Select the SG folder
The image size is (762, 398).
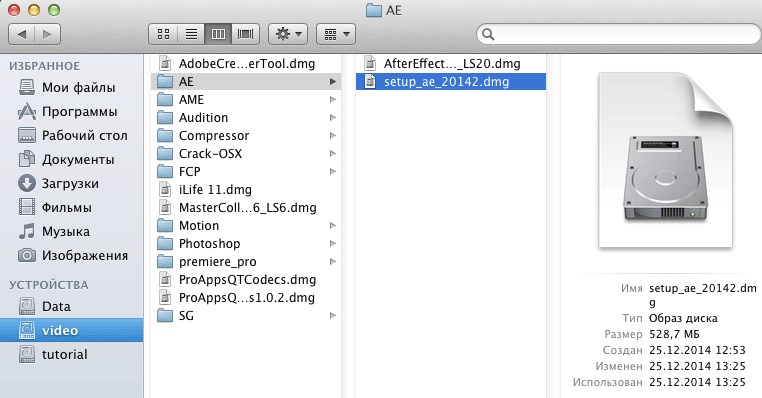point(246,315)
